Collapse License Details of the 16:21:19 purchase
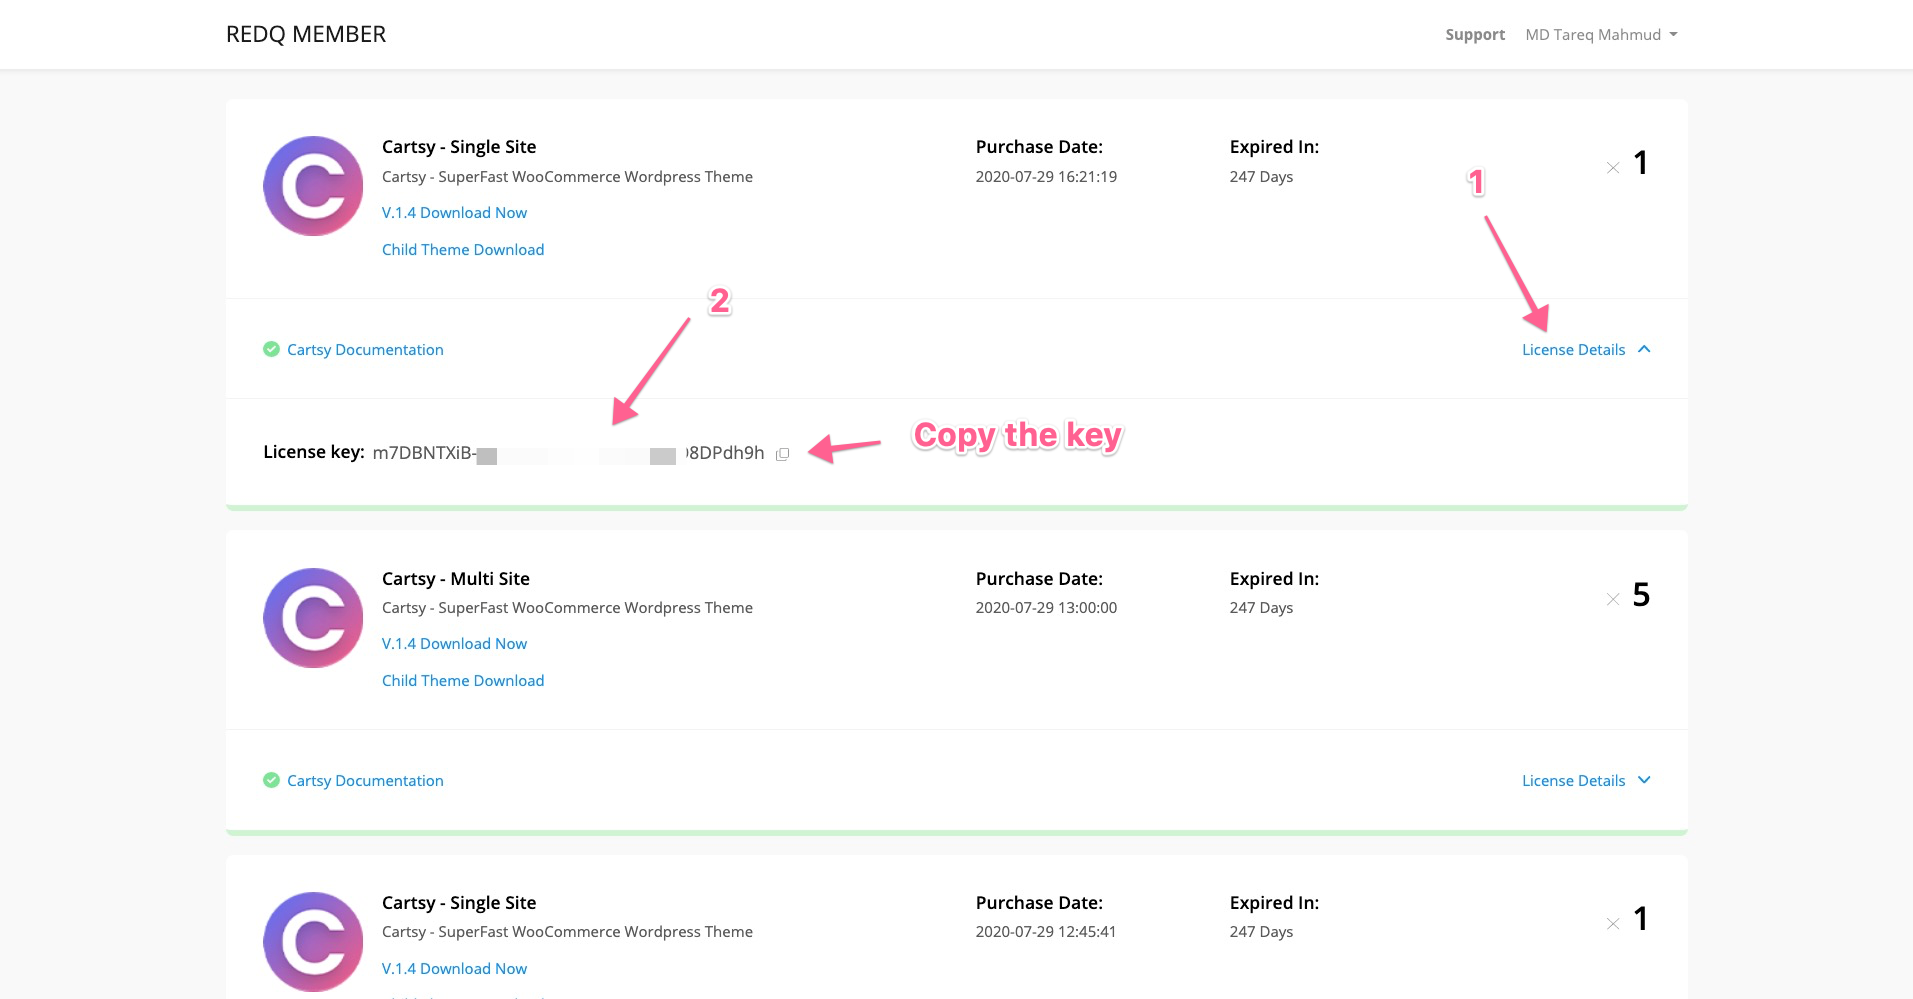 click(x=1586, y=349)
